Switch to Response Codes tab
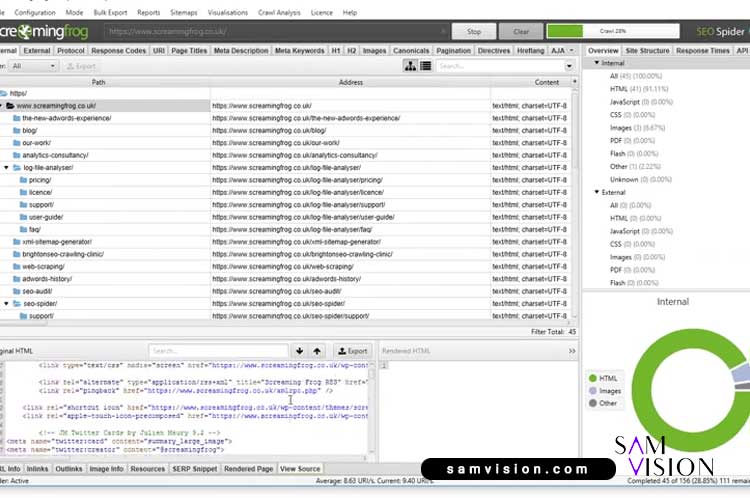The image size is (750, 500). pos(119,51)
